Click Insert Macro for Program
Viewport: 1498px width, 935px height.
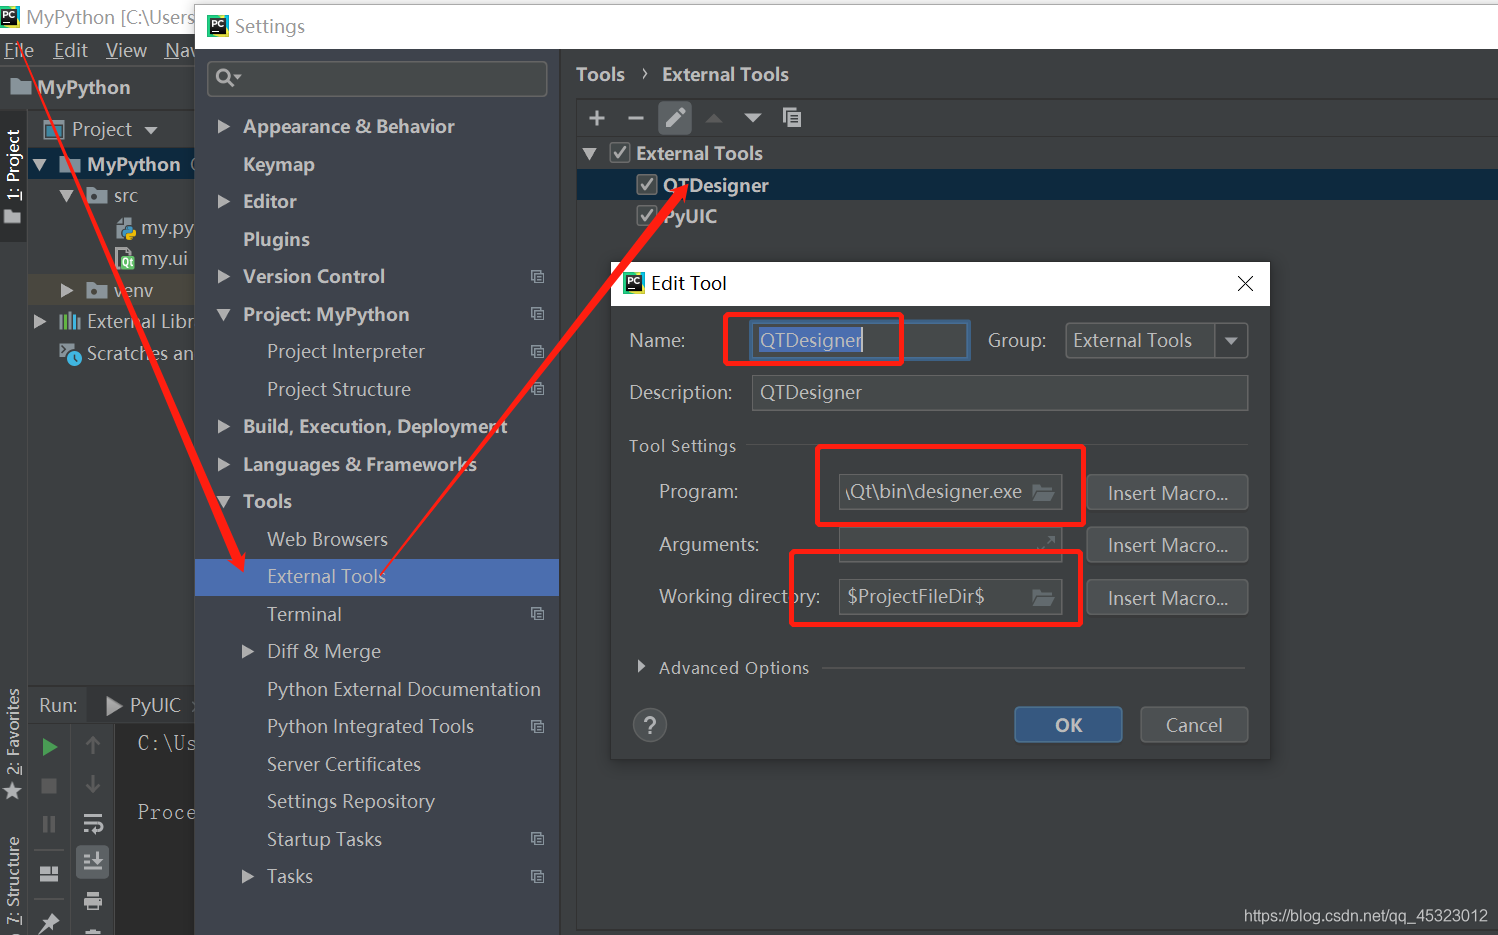point(1167,493)
